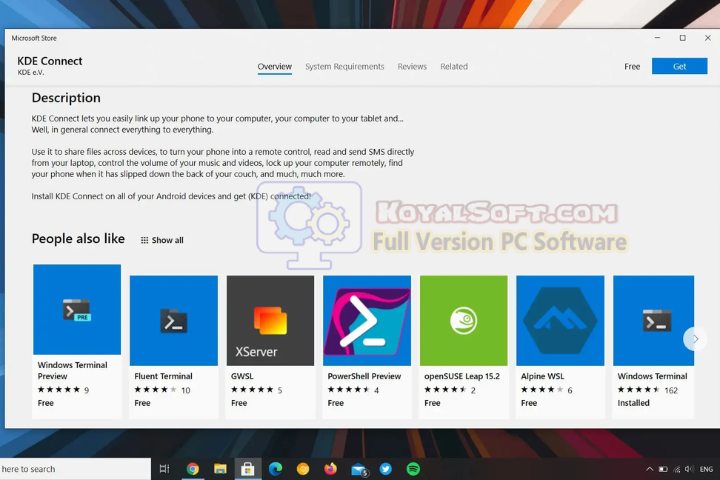Screen dimensions: 720x480
Task: Click the Show all grid icon
Action: (145, 240)
